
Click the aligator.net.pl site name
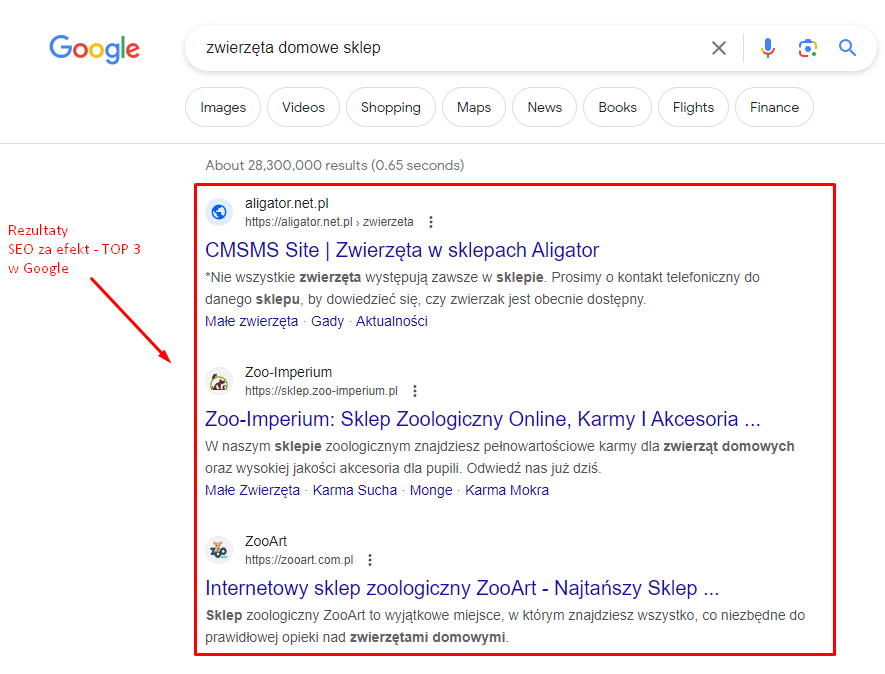coord(287,203)
